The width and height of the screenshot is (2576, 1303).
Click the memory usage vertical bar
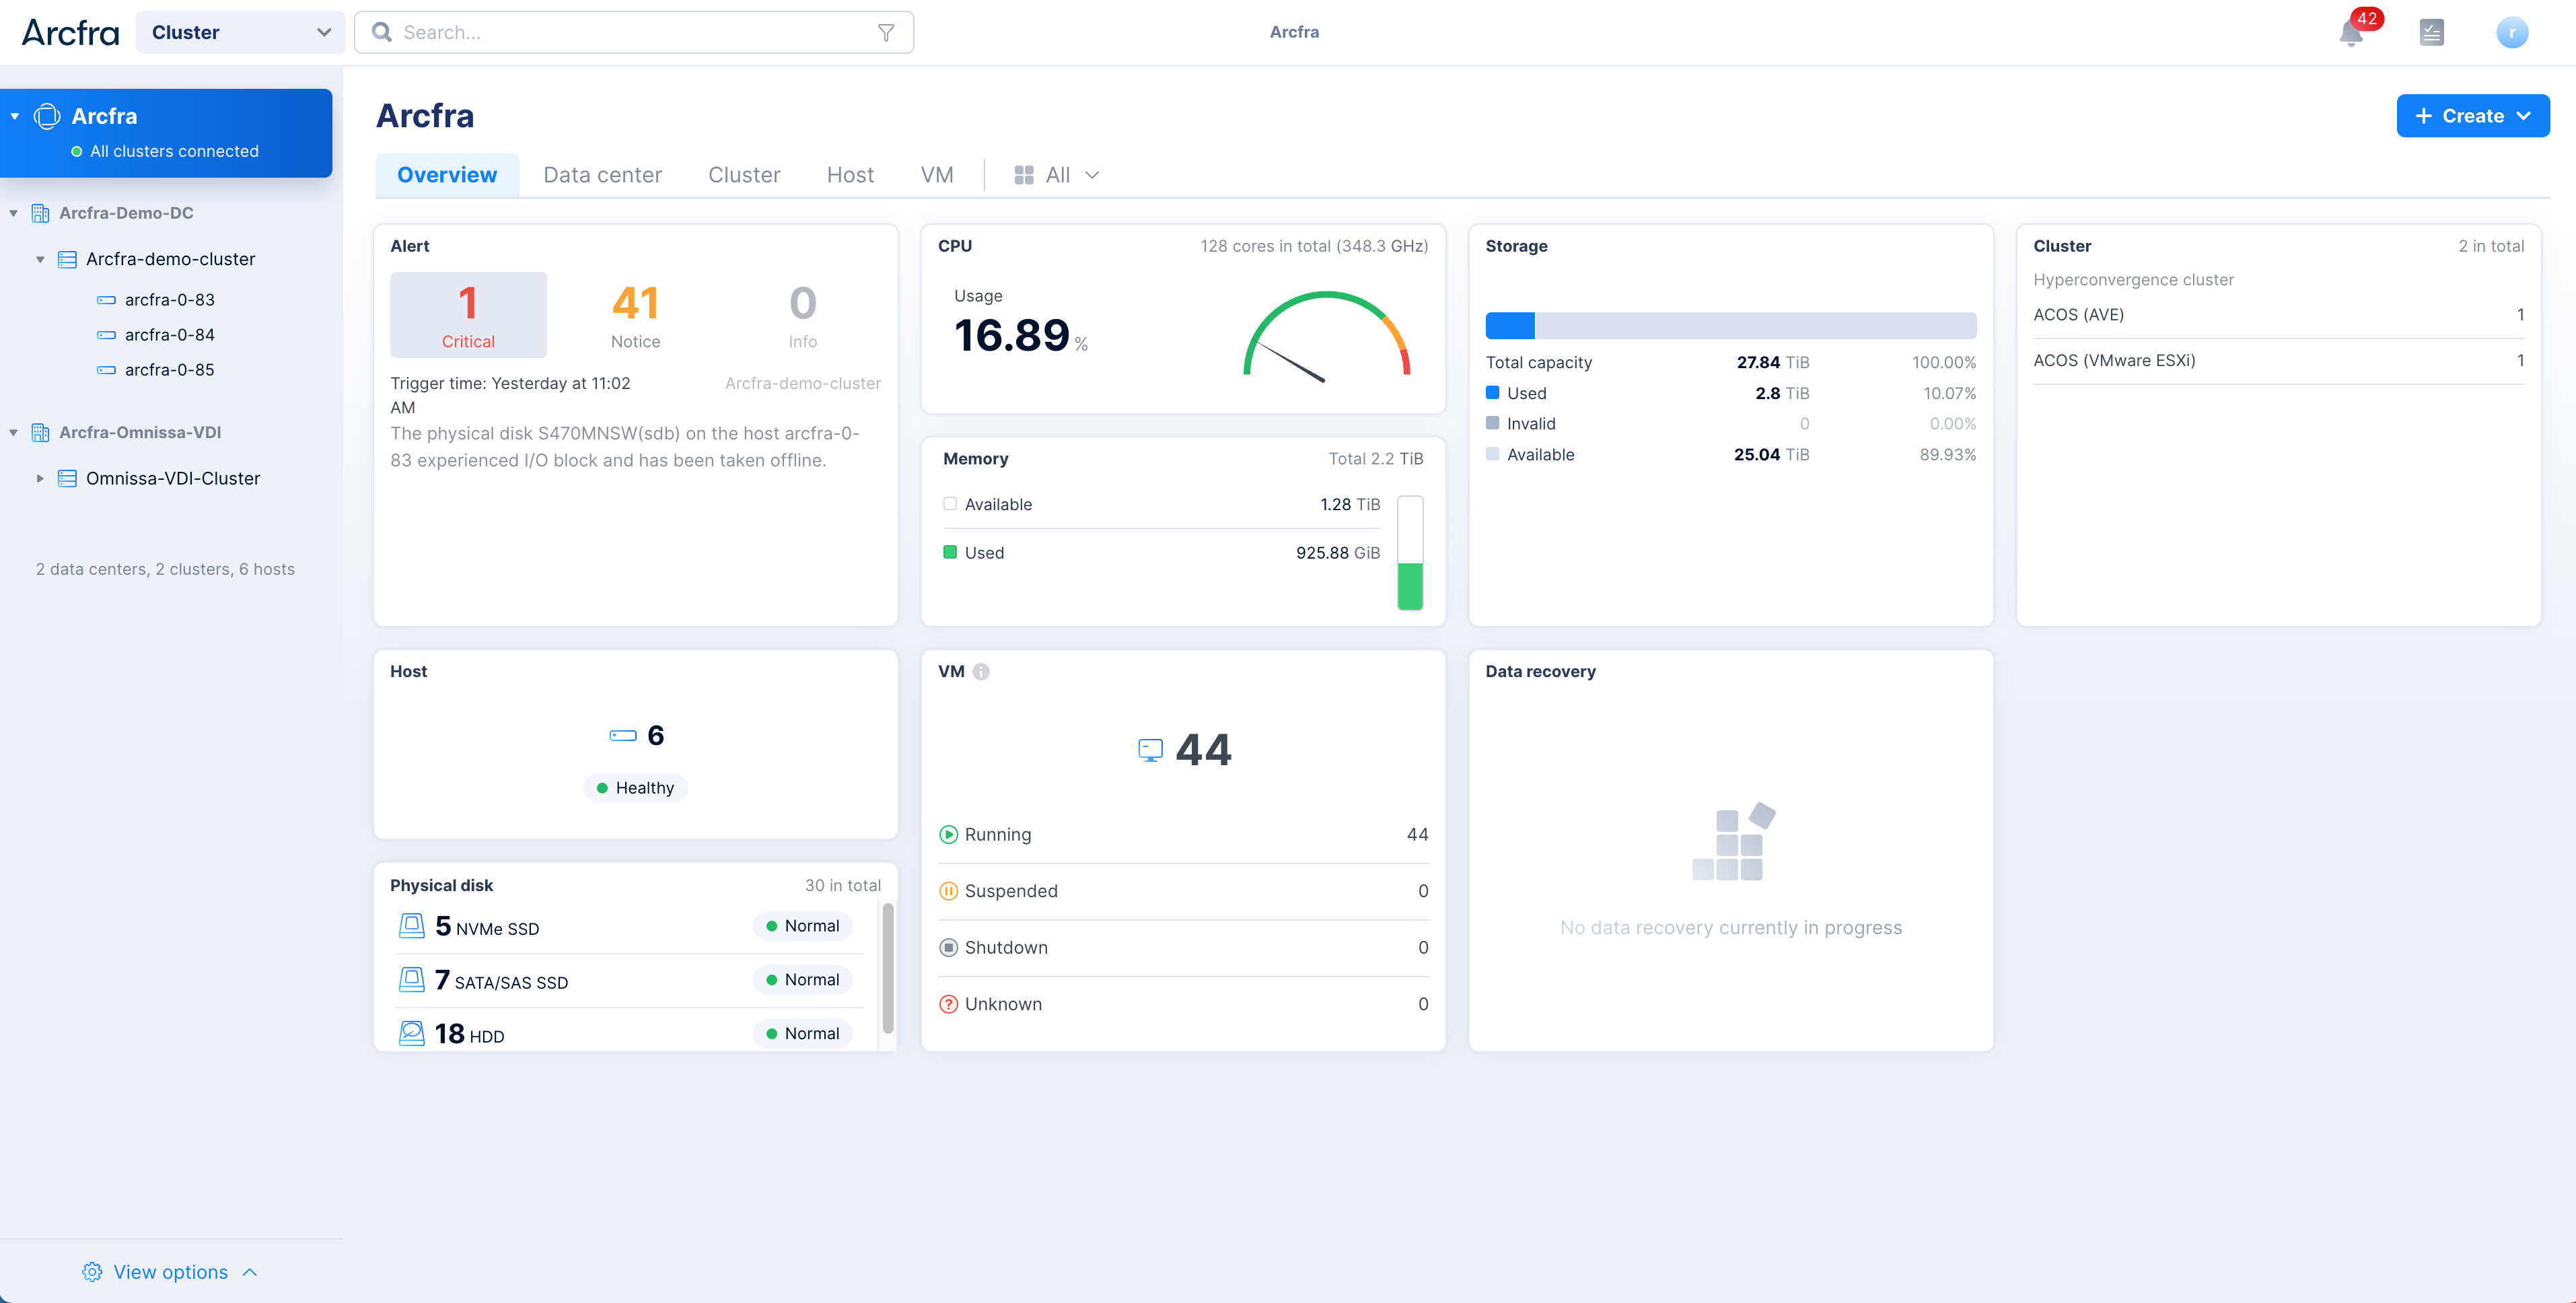pyautogui.click(x=1410, y=553)
